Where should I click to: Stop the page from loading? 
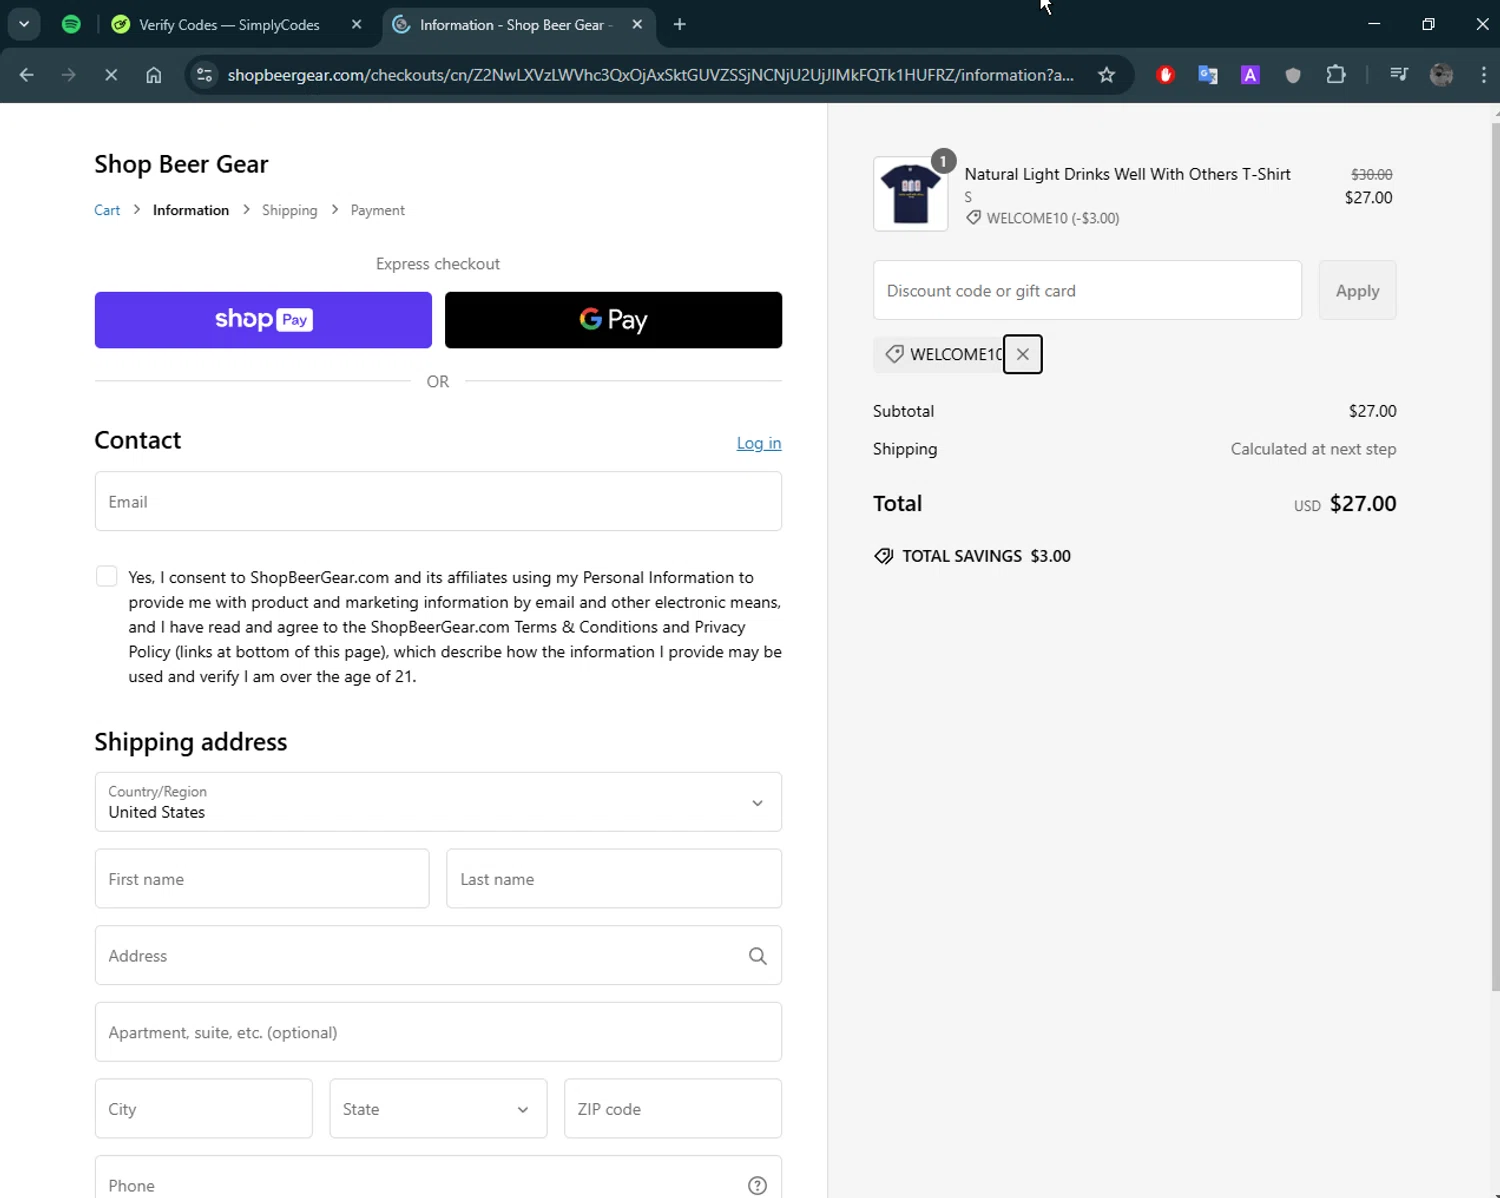click(x=111, y=75)
